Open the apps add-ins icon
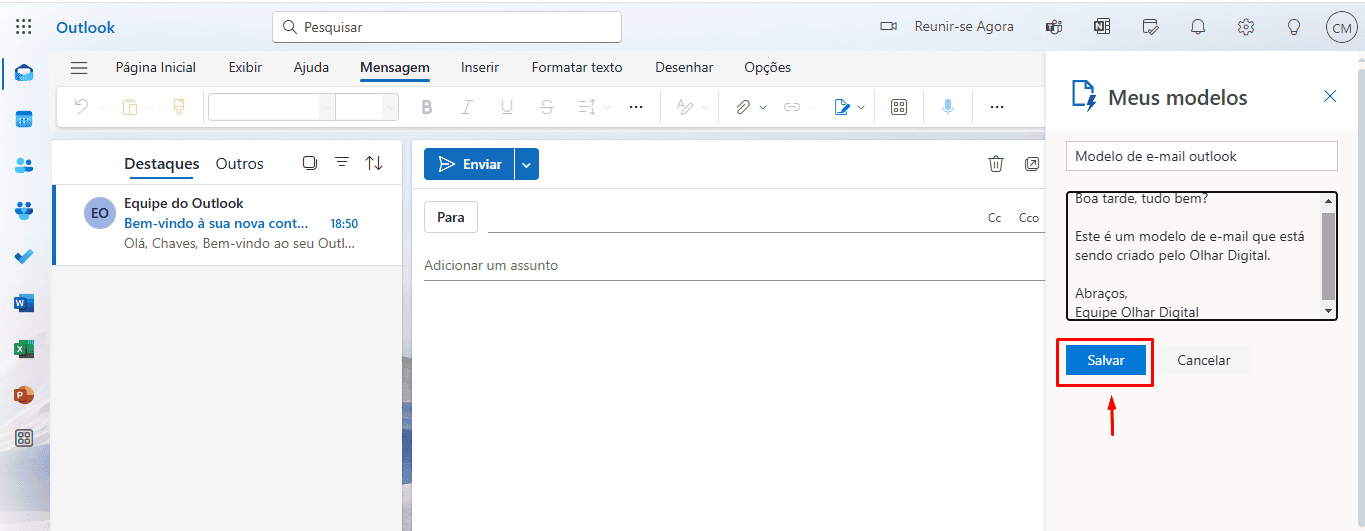Viewport: 1365px width, 531px height. (899, 107)
